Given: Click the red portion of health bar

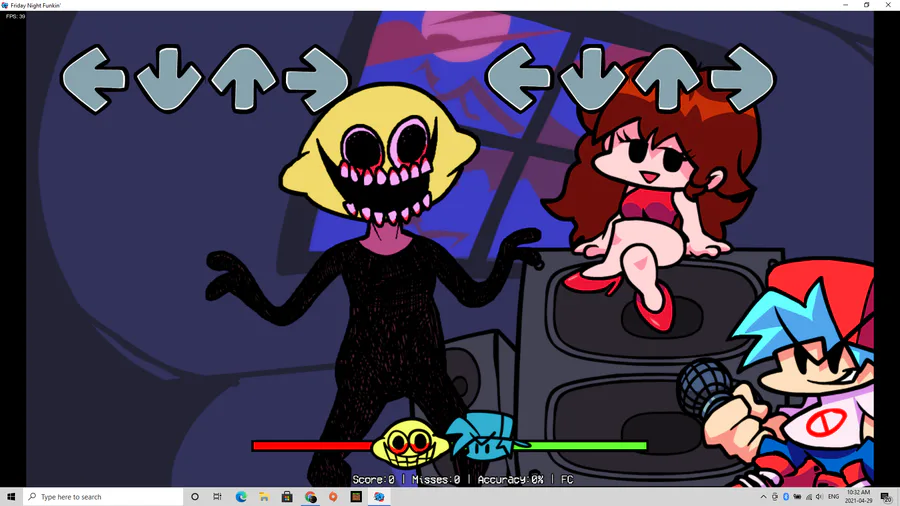Looking at the screenshot, I should pyautogui.click(x=313, y=446).
